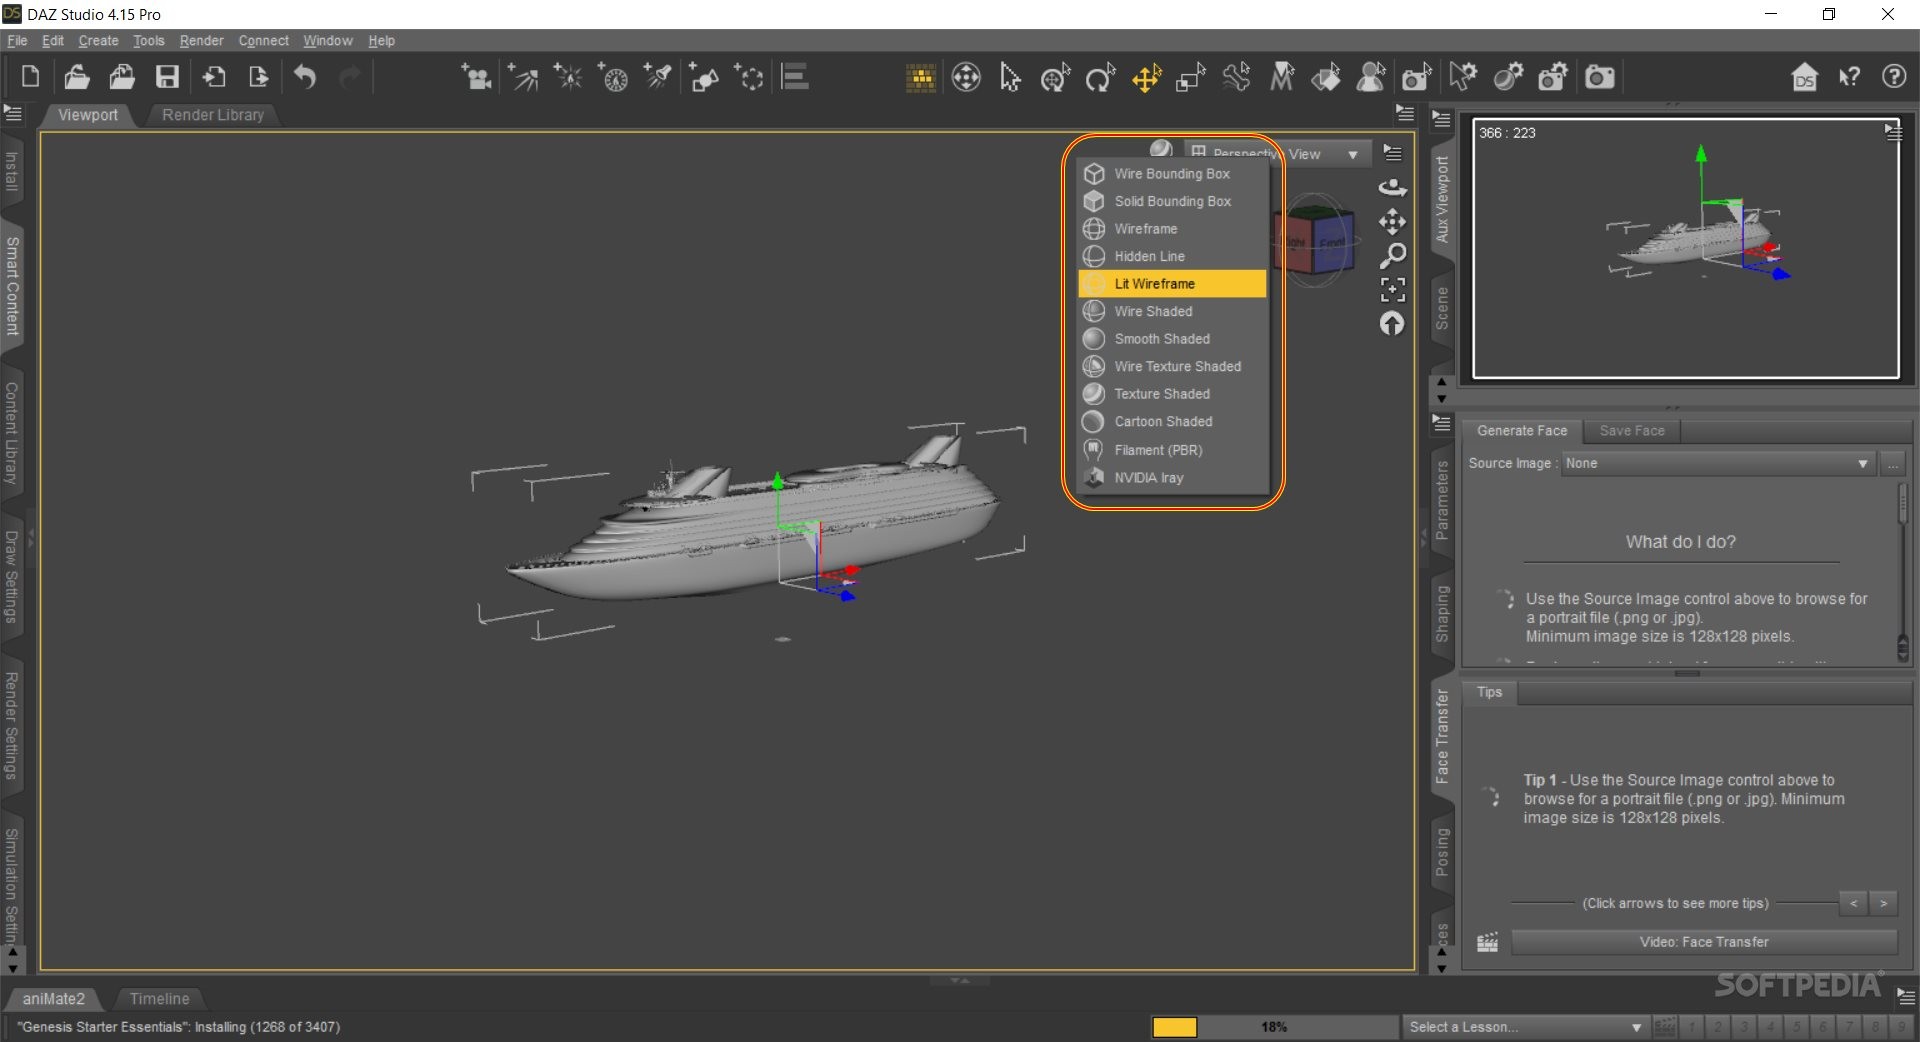The width and height of the screenshot is (1920, 1042).
Task: Click the Open file folder icon
Action: (76, 77)
